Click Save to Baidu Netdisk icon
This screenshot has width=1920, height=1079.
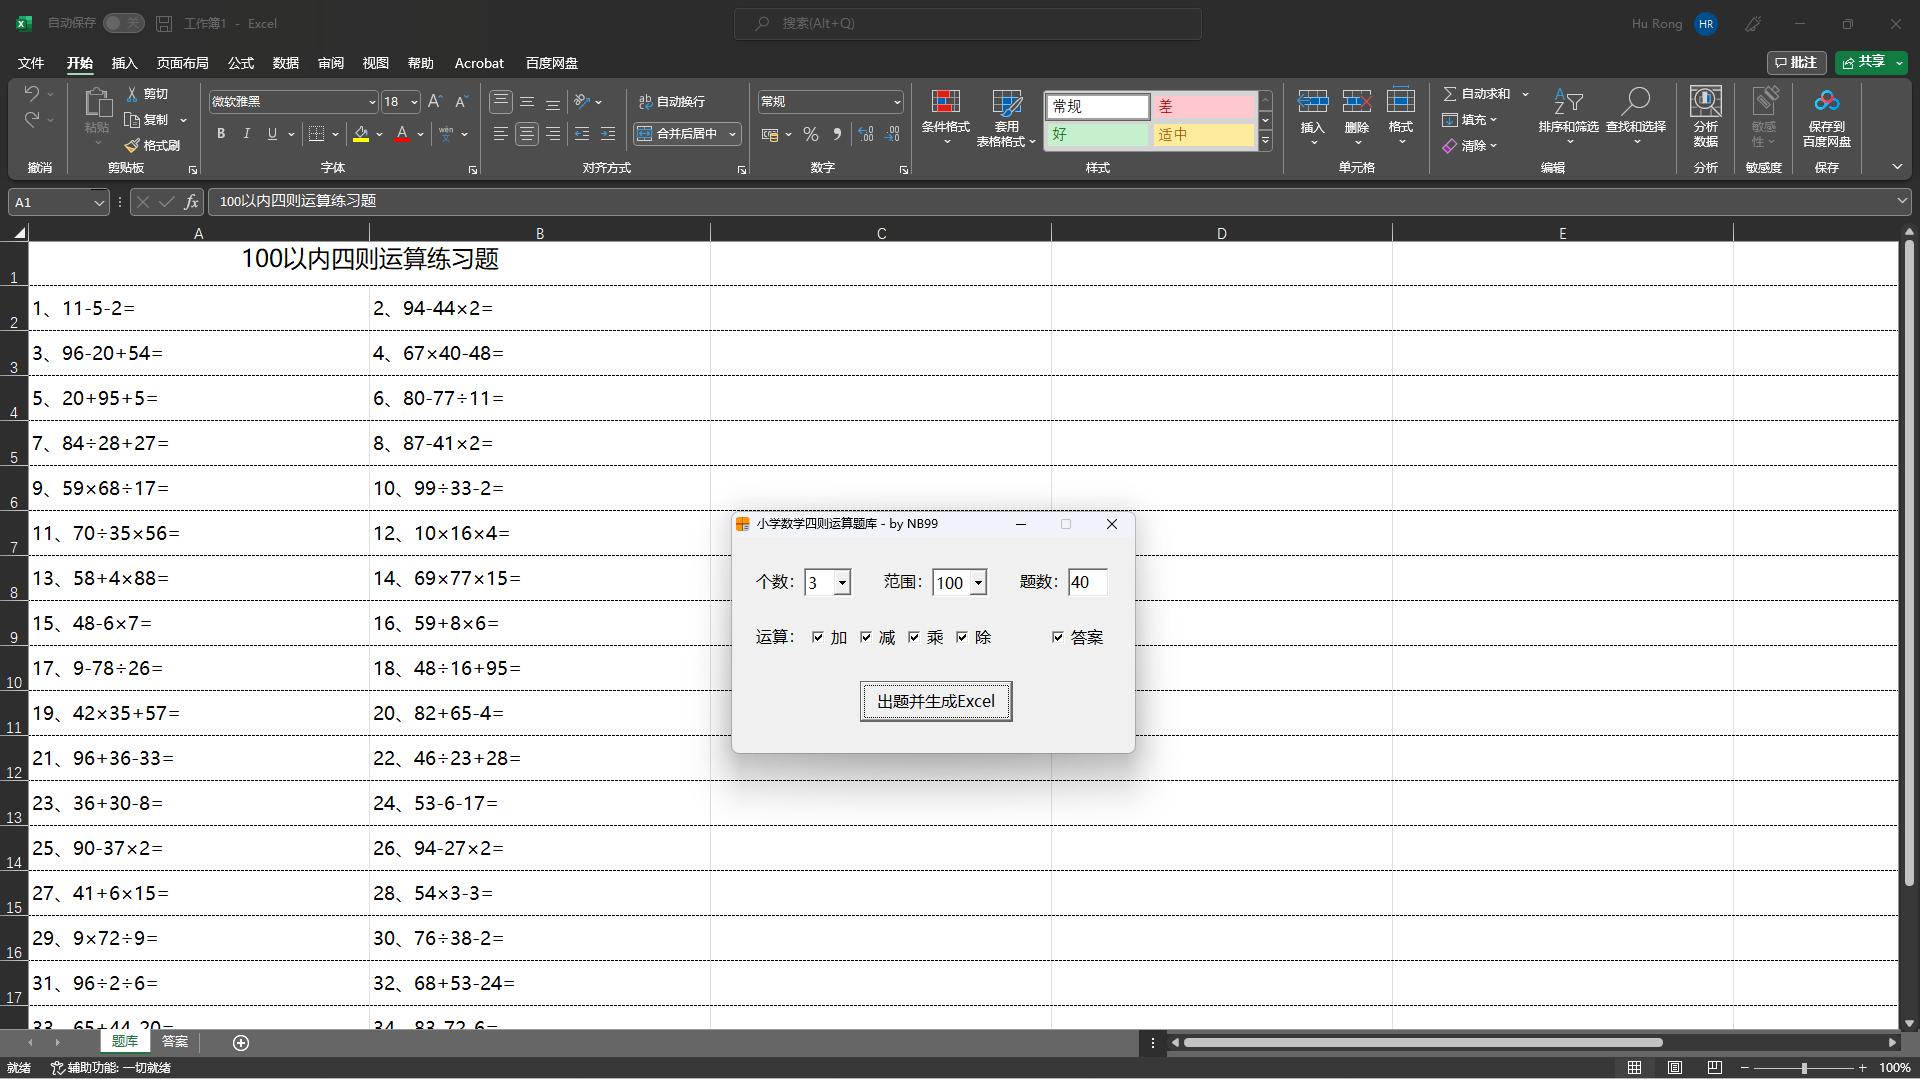click(x=1826, y=103)
